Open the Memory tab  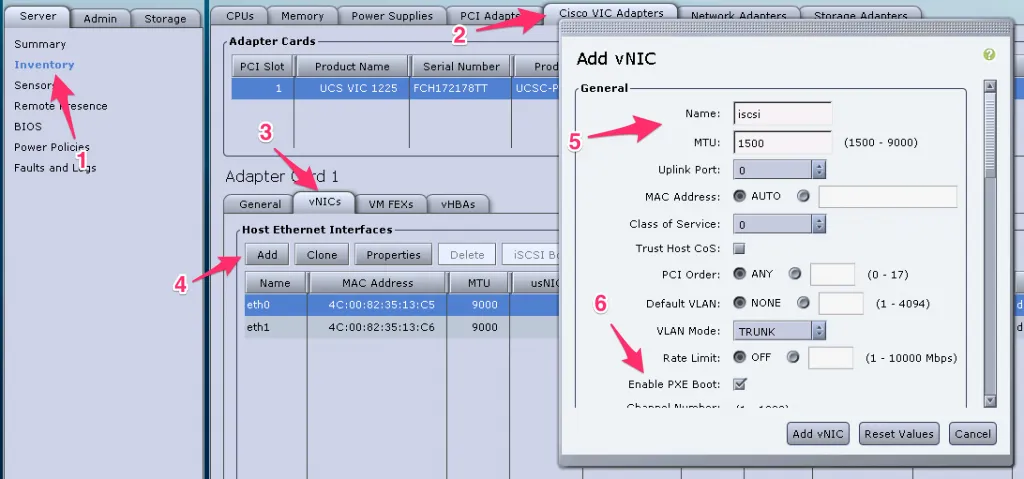pyautogui.click(x=302, y=16)
